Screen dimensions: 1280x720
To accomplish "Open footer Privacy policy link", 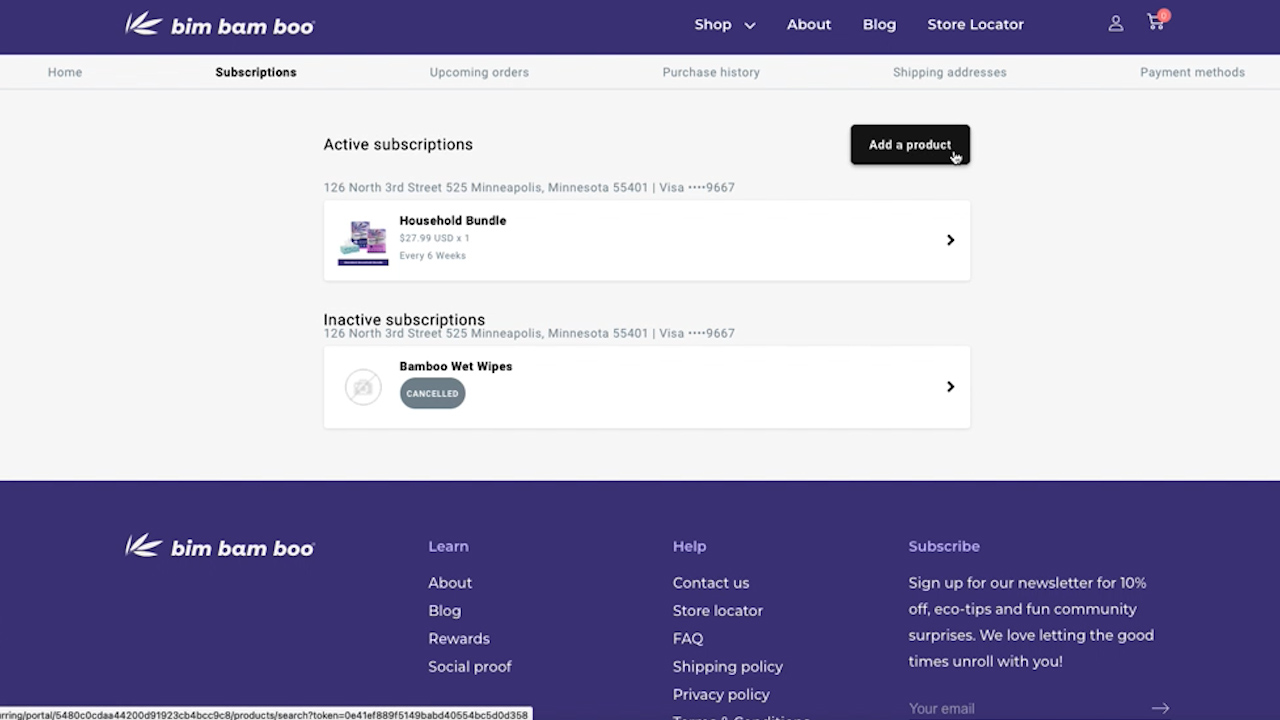I will pyautogui.click(x=721, y=695).
